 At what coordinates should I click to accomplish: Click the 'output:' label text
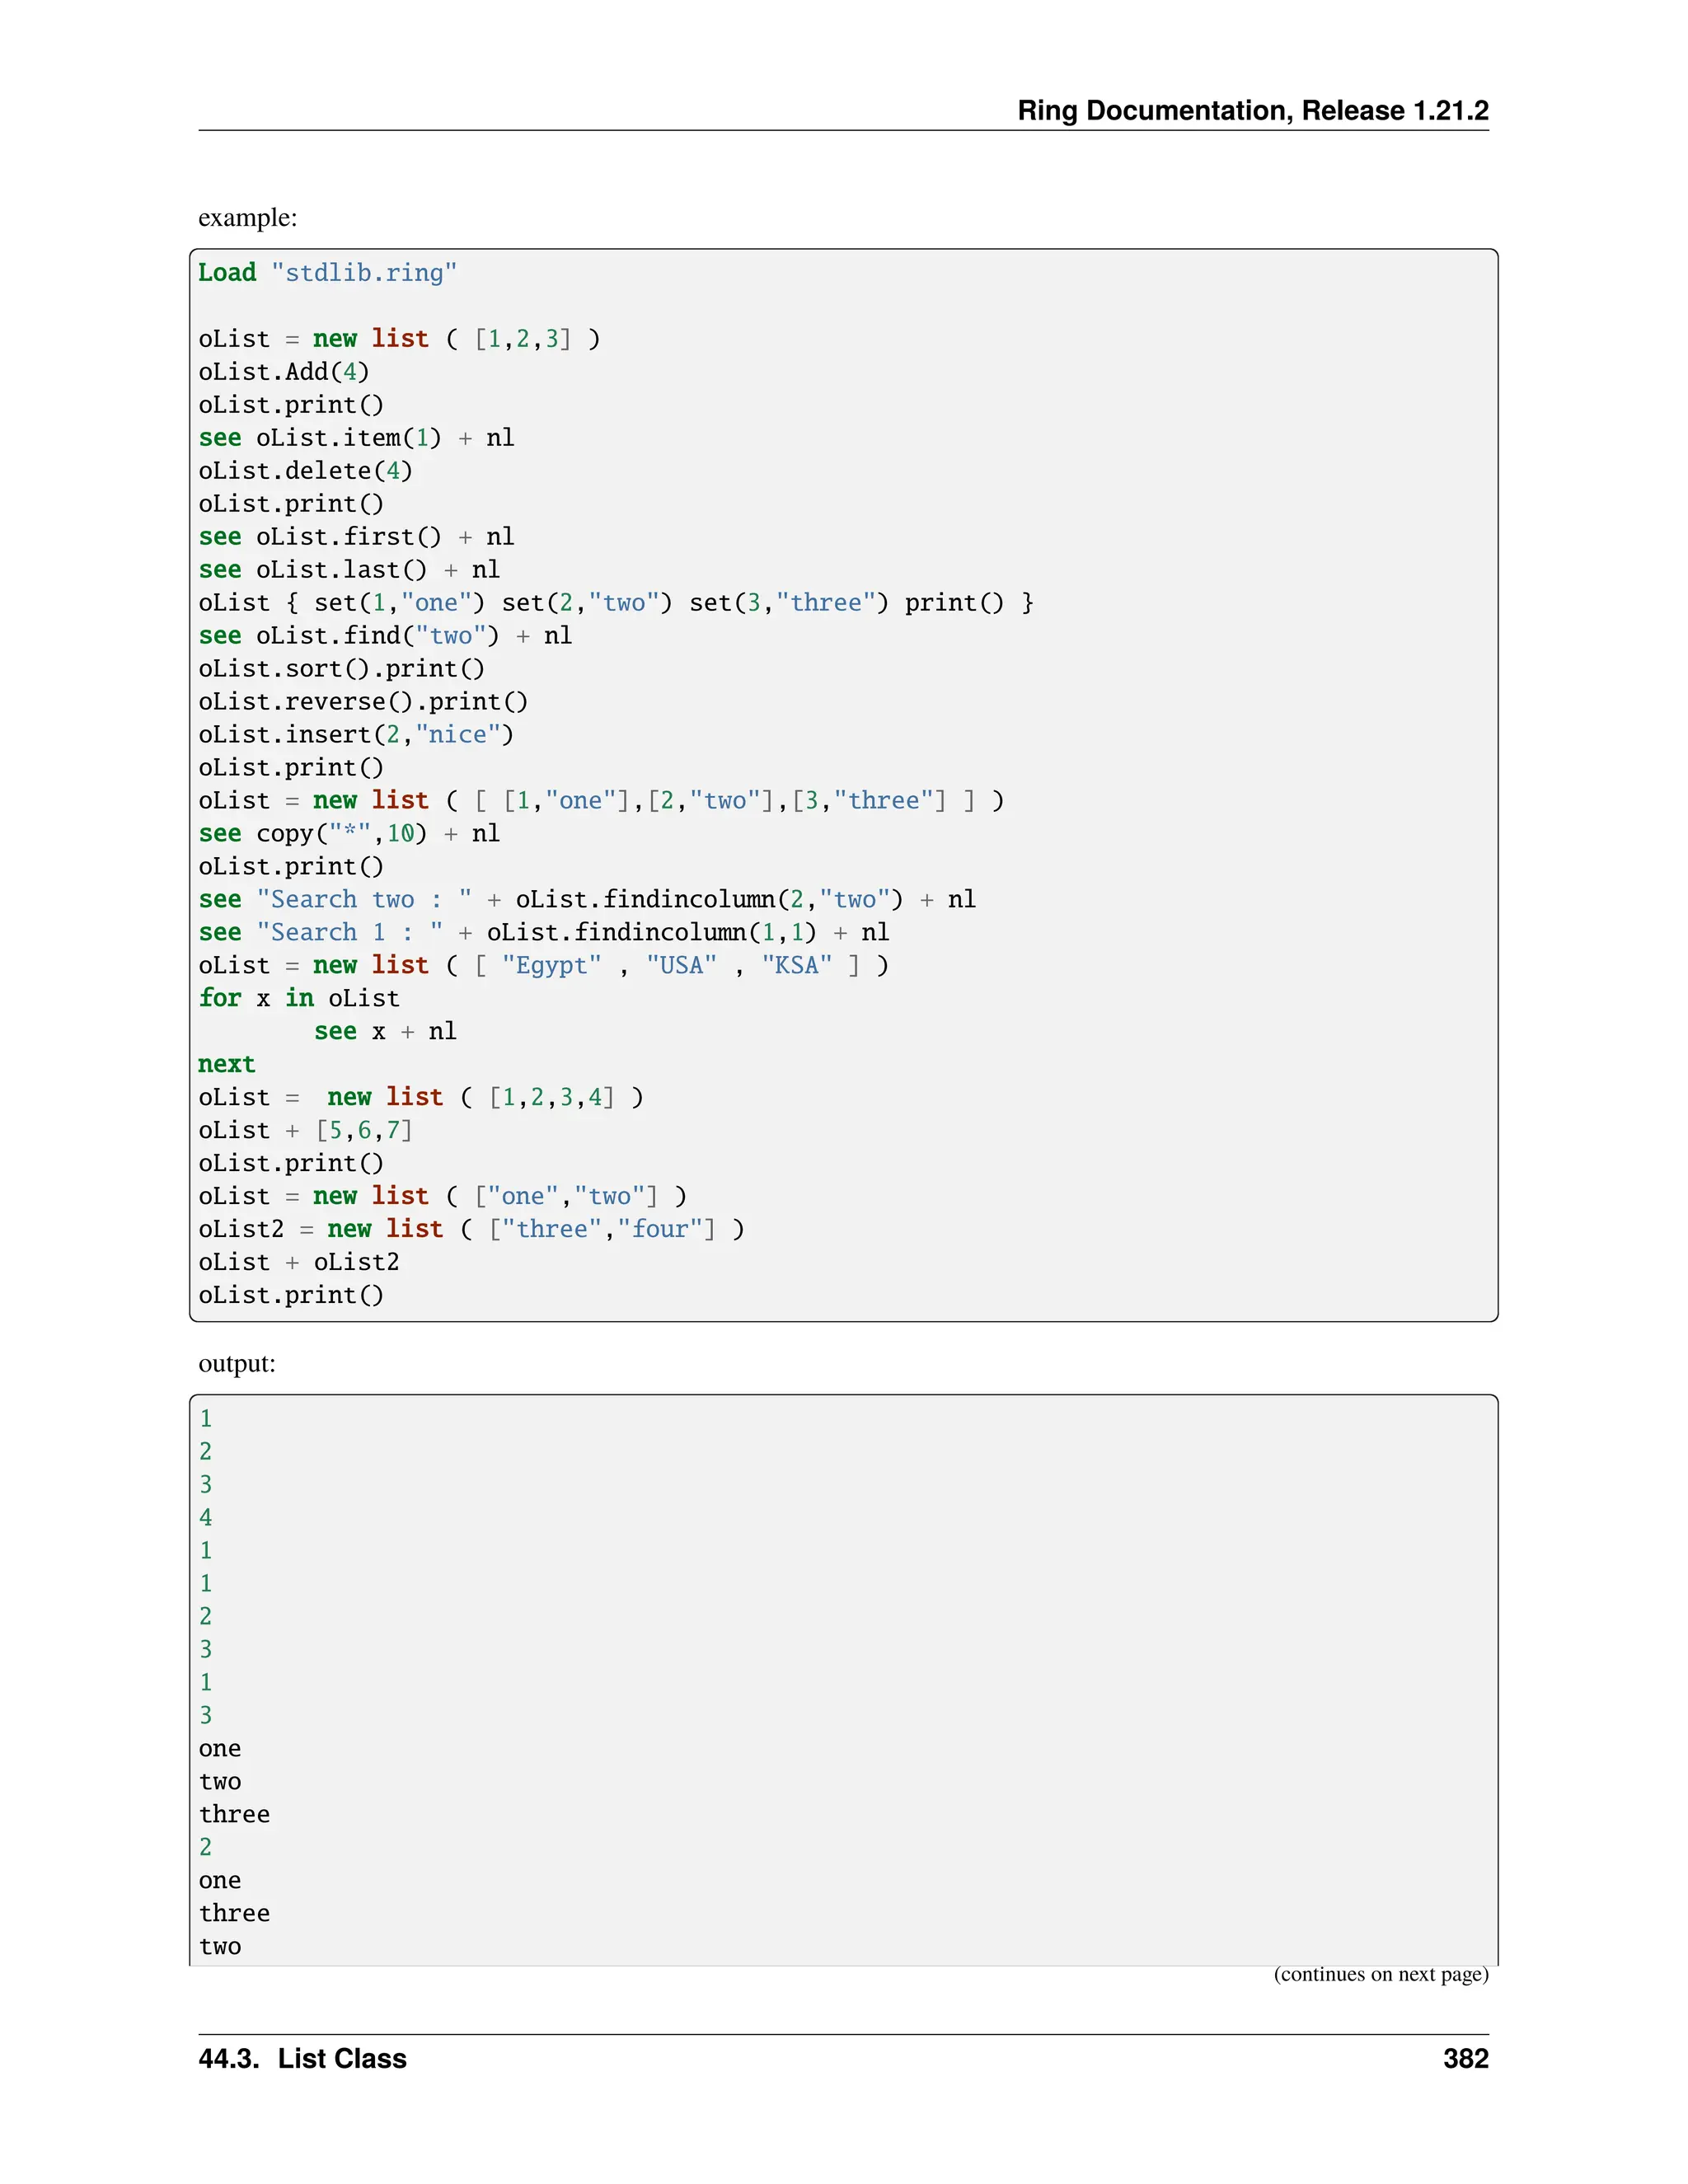click(x=237, y=1364)
